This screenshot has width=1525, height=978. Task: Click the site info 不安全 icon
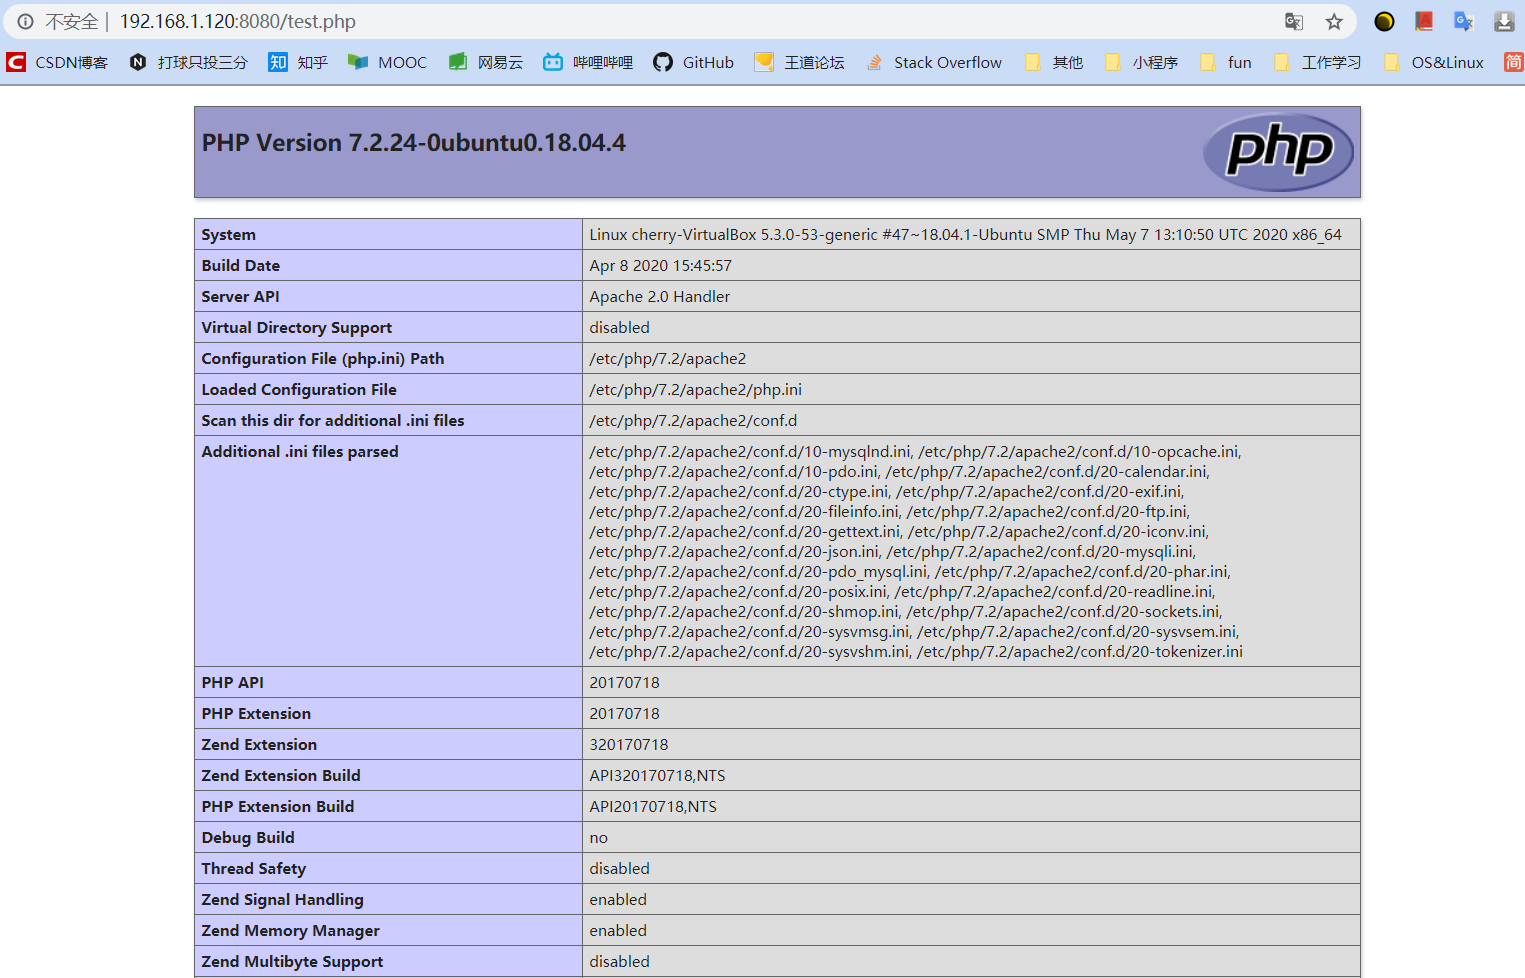tap(26, 21)
